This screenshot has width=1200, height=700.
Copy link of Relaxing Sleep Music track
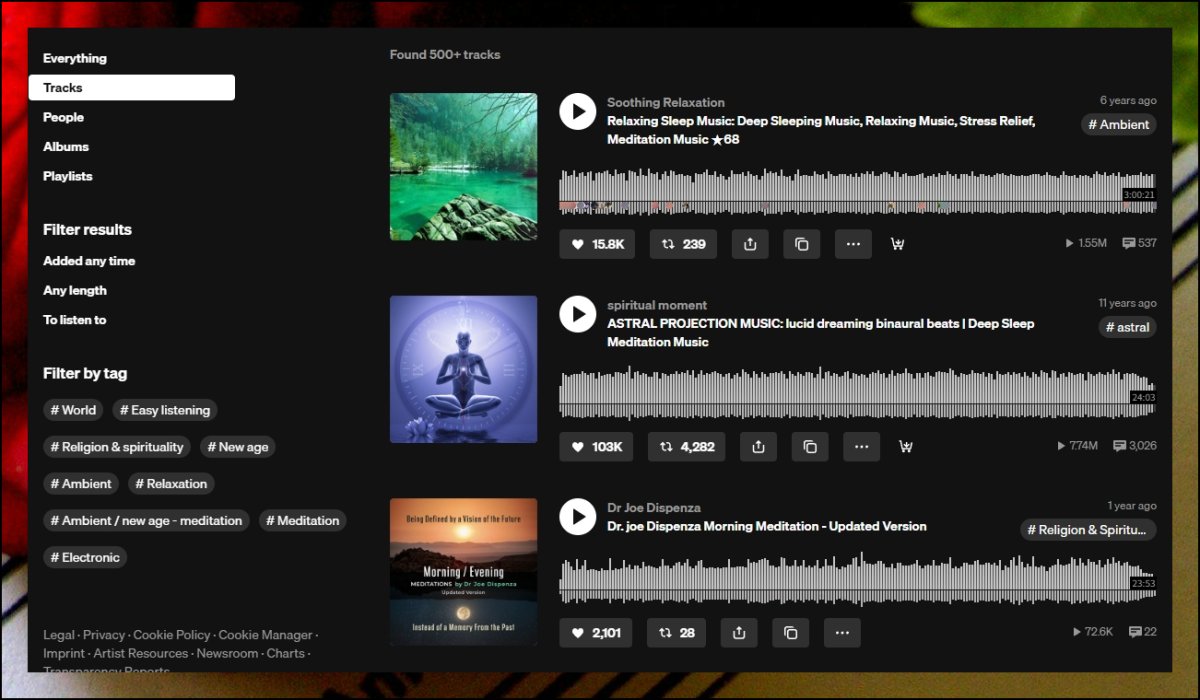tap(802, 244)
